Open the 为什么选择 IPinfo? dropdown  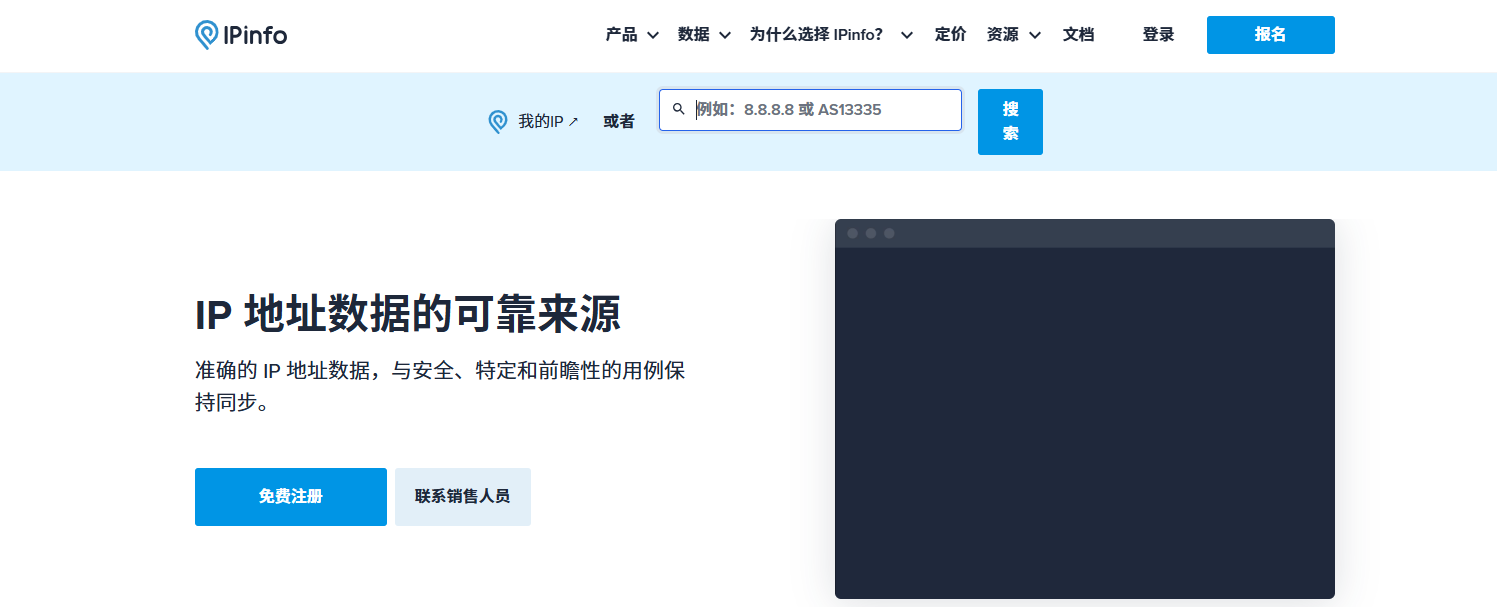pos(817,35)
